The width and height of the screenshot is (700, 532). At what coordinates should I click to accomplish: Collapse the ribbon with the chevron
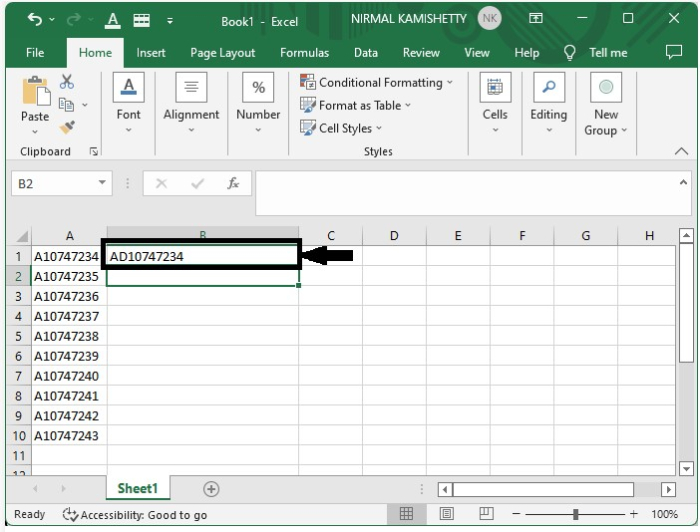[x=681, y=151]
